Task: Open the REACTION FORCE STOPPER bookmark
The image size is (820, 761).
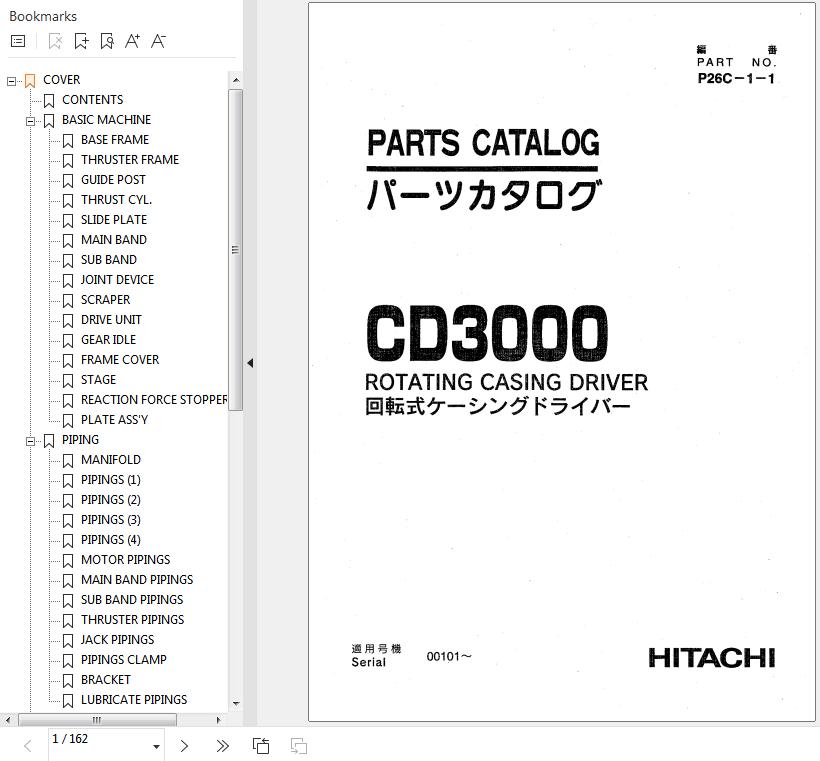Action: 154,400
